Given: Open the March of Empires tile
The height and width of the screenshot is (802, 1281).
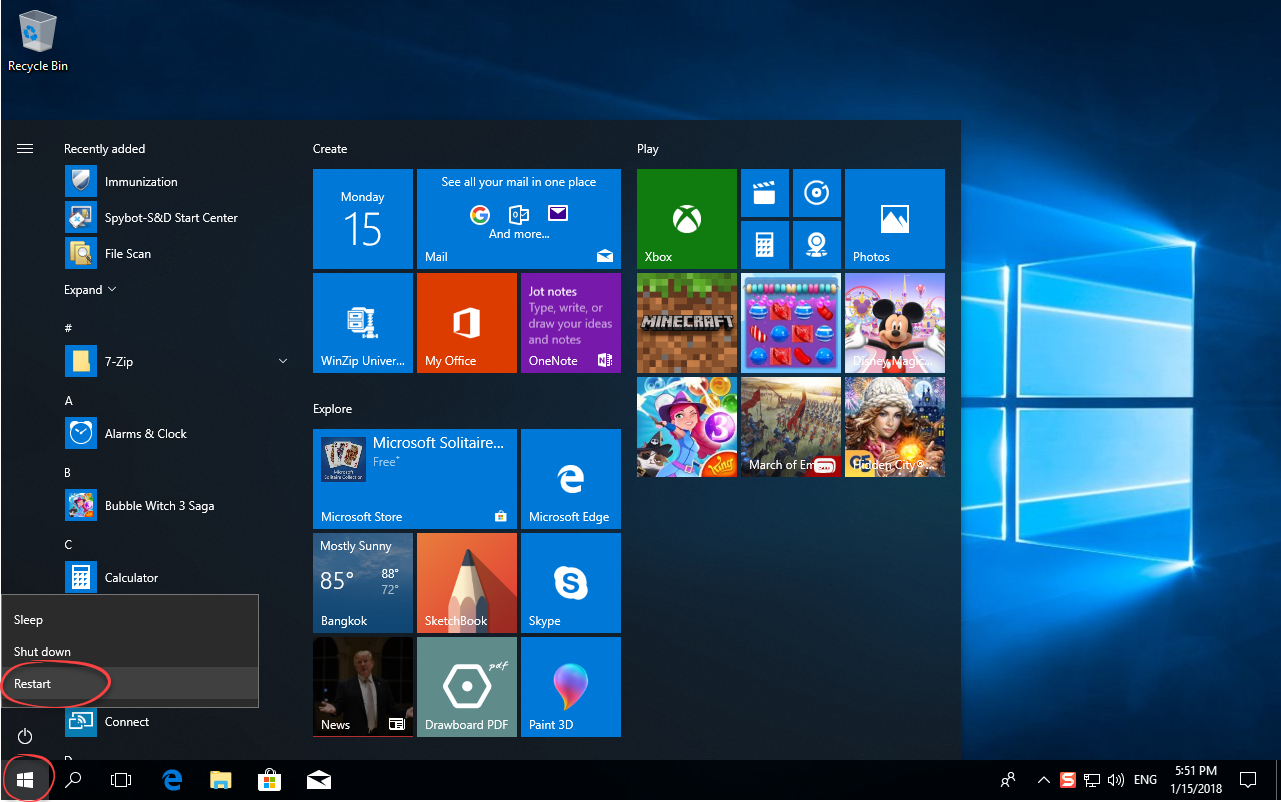Looking at the screenshot, I should (791, 427).
